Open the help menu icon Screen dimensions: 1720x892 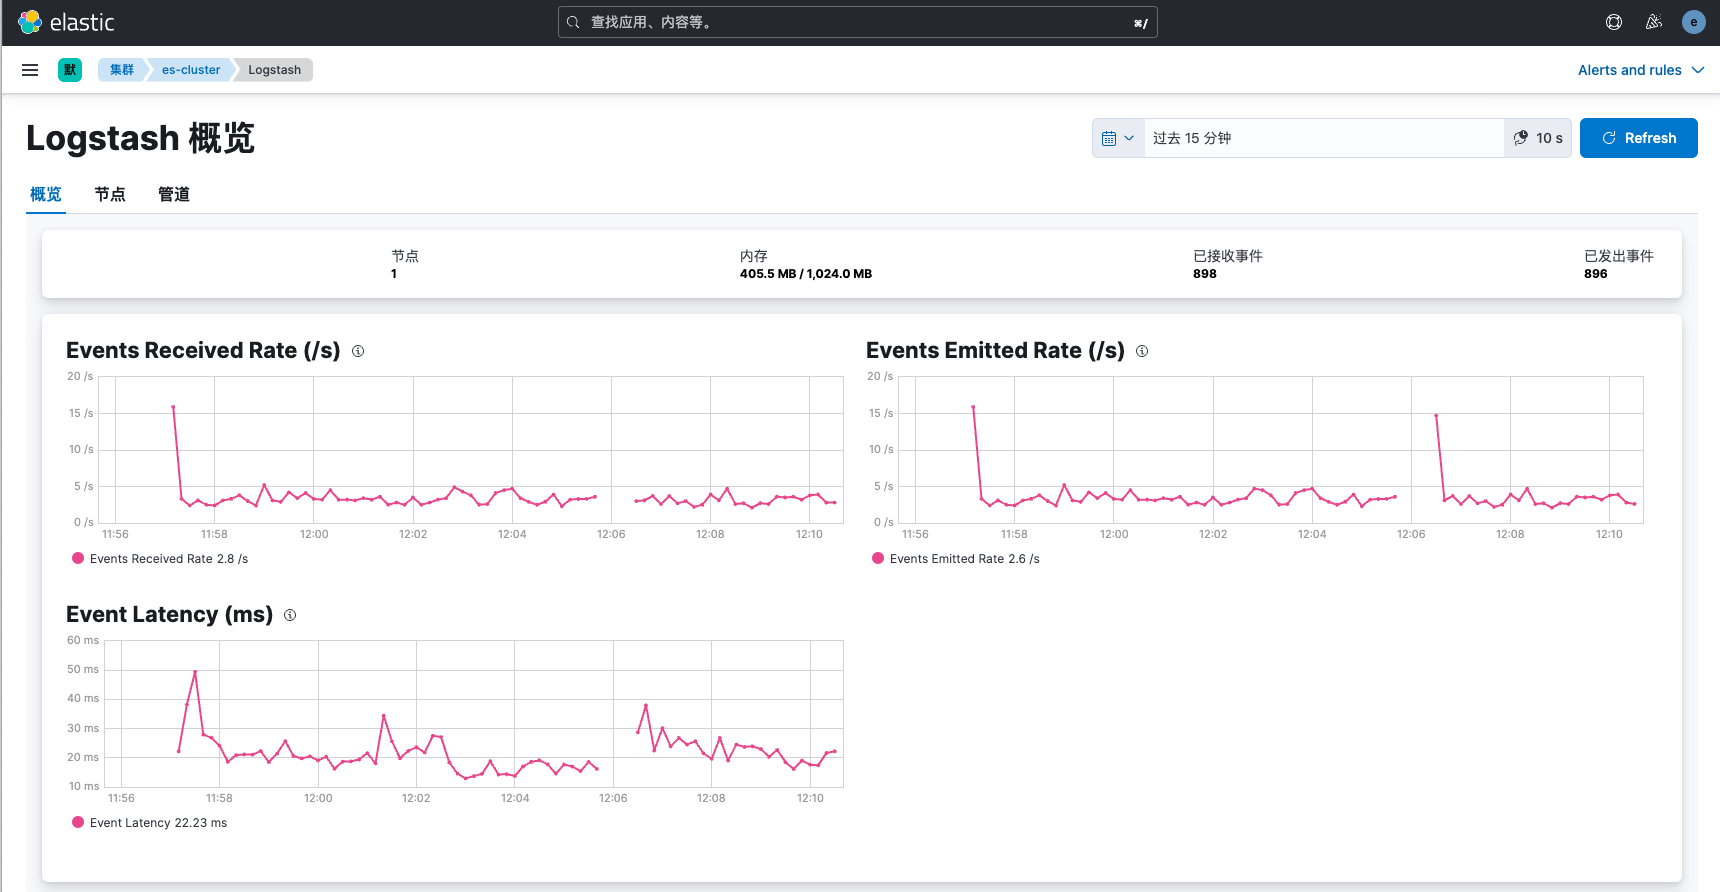point(1614,22)
